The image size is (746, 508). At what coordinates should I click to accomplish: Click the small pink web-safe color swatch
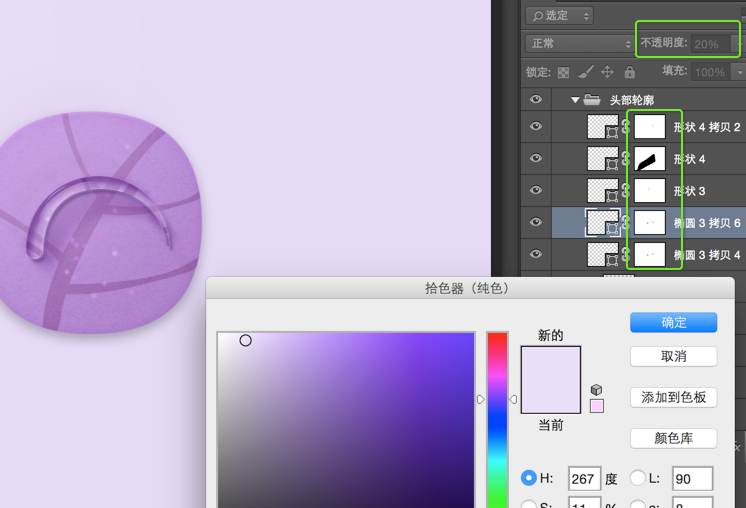coord(597,406)
